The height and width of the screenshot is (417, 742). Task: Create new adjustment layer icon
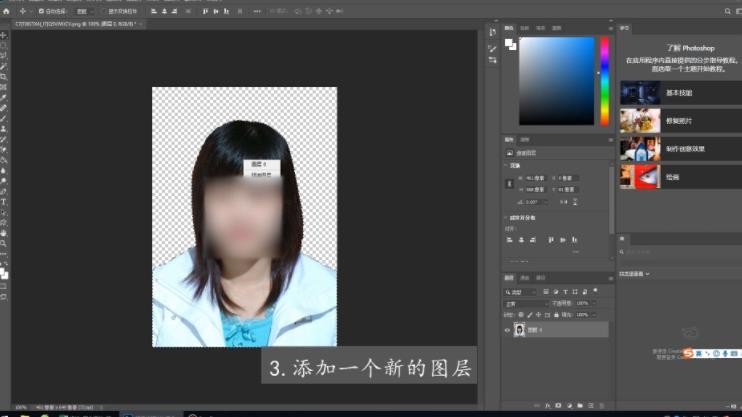(569, 406)
